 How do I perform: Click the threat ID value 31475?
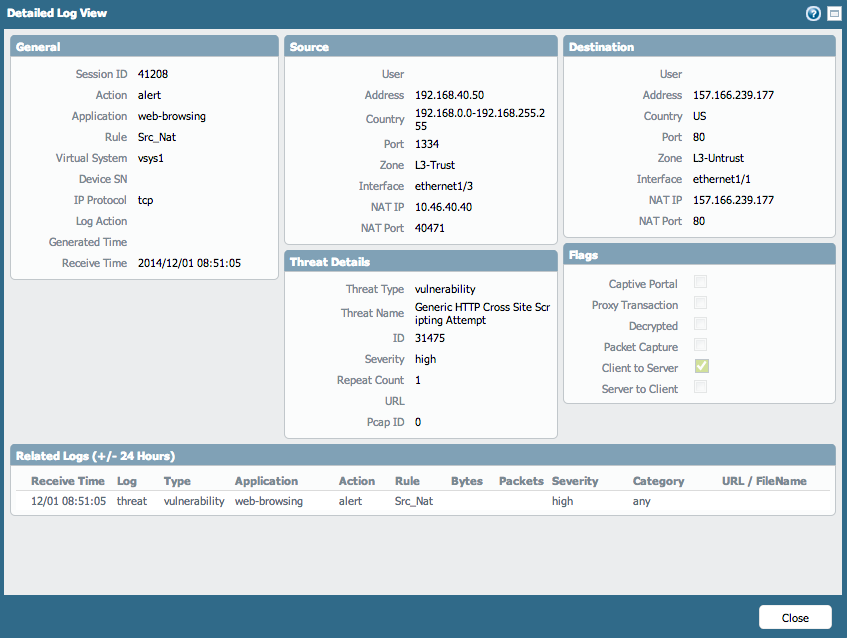point(431,338)
